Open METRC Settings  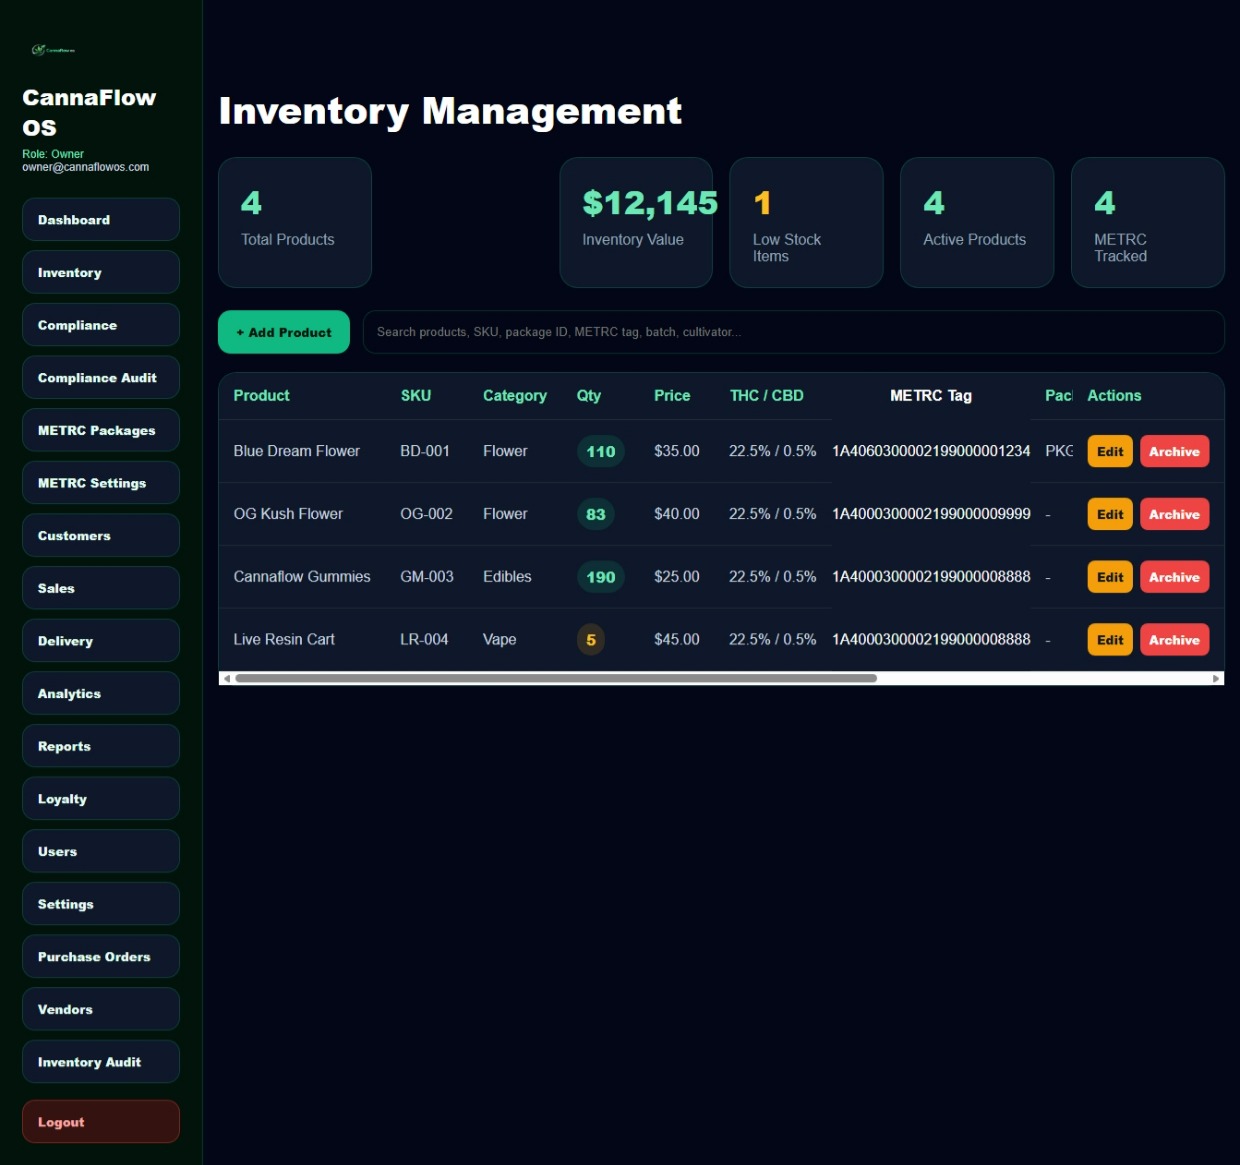click(x=101, y=483)
